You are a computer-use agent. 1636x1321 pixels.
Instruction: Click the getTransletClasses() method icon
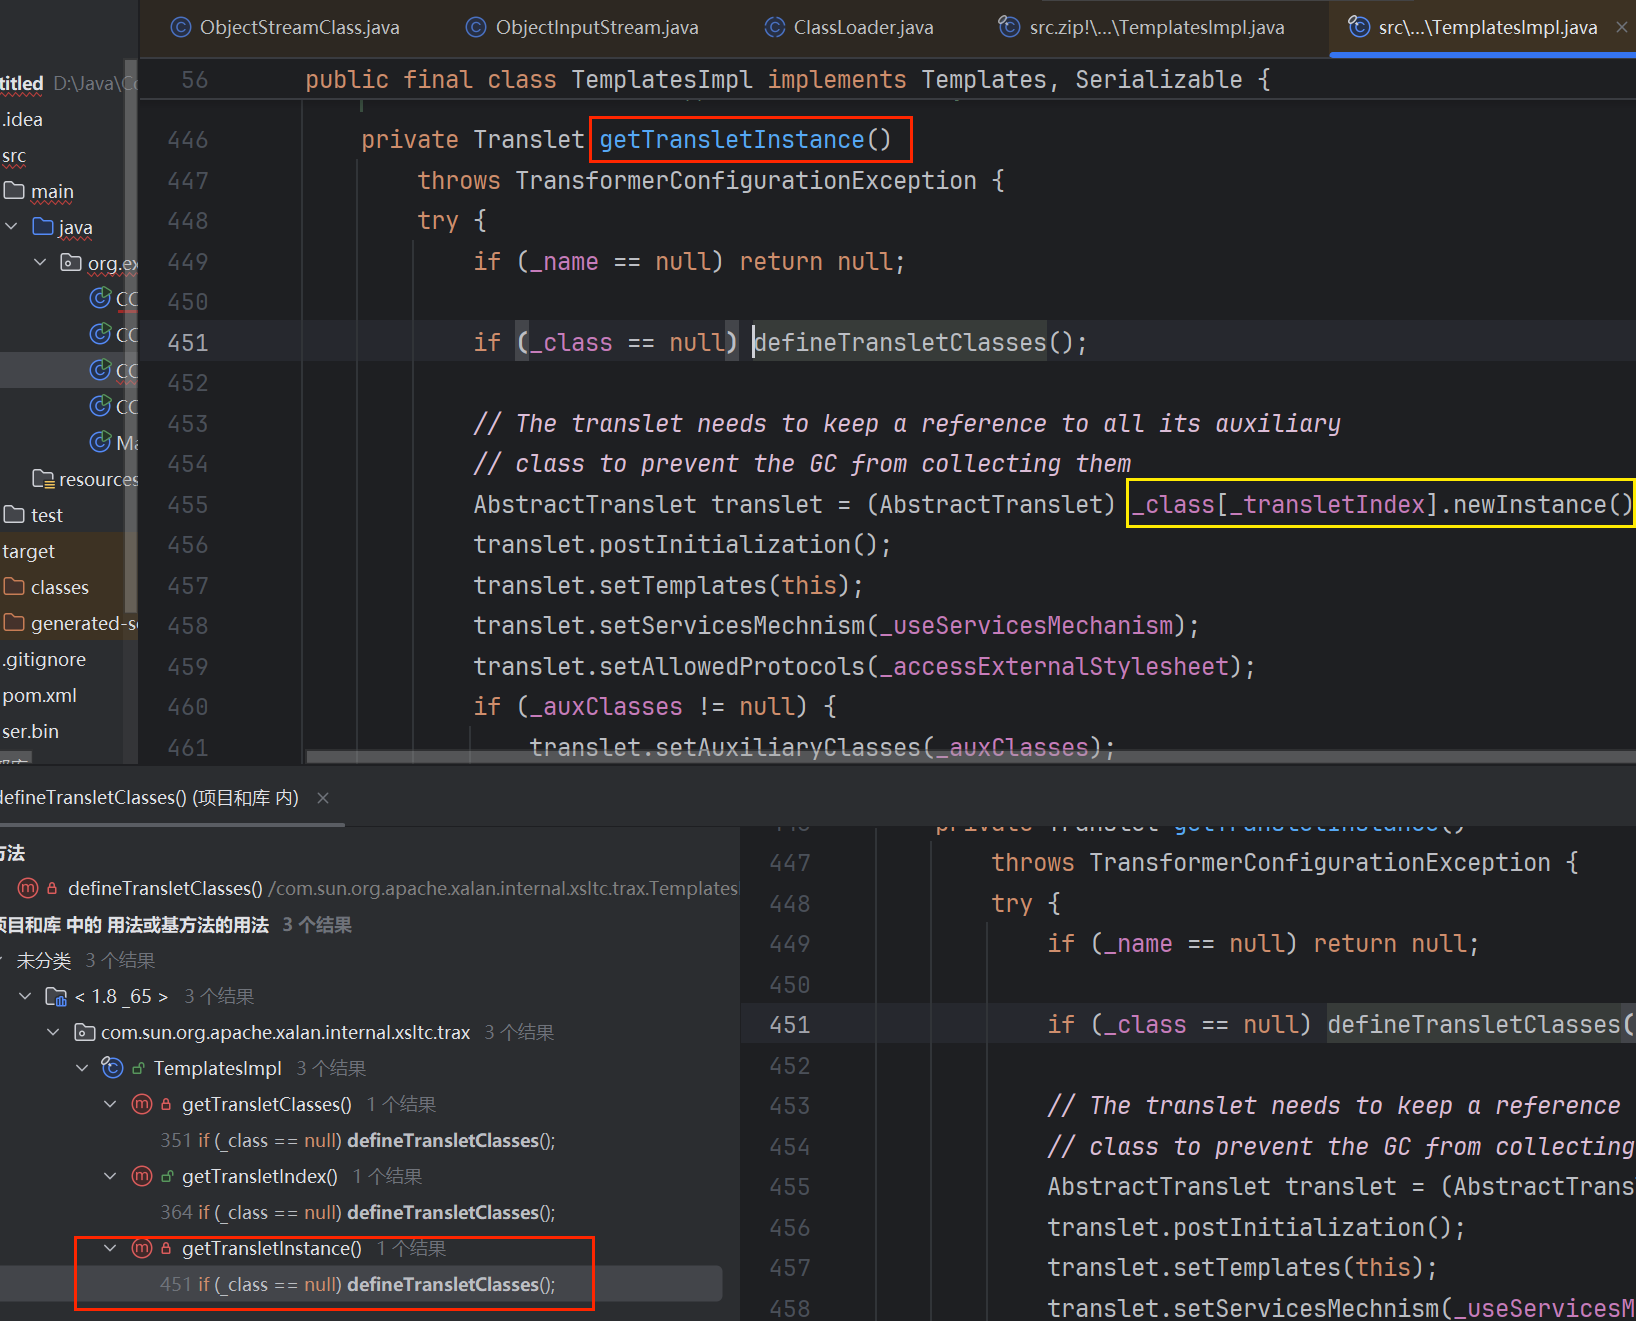142,1104
